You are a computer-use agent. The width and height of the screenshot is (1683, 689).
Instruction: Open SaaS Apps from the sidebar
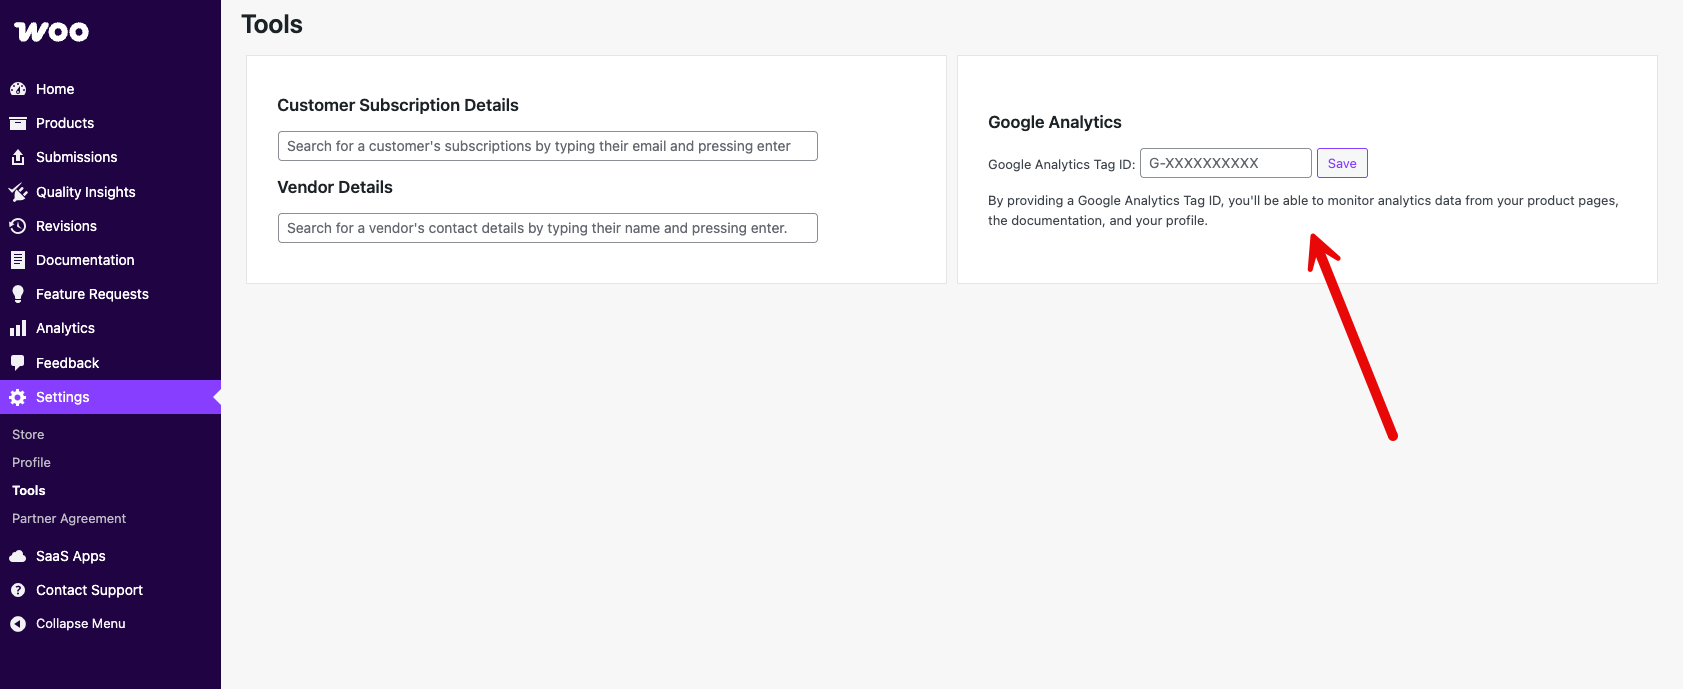pyautogui.click(x=110, y=556)
